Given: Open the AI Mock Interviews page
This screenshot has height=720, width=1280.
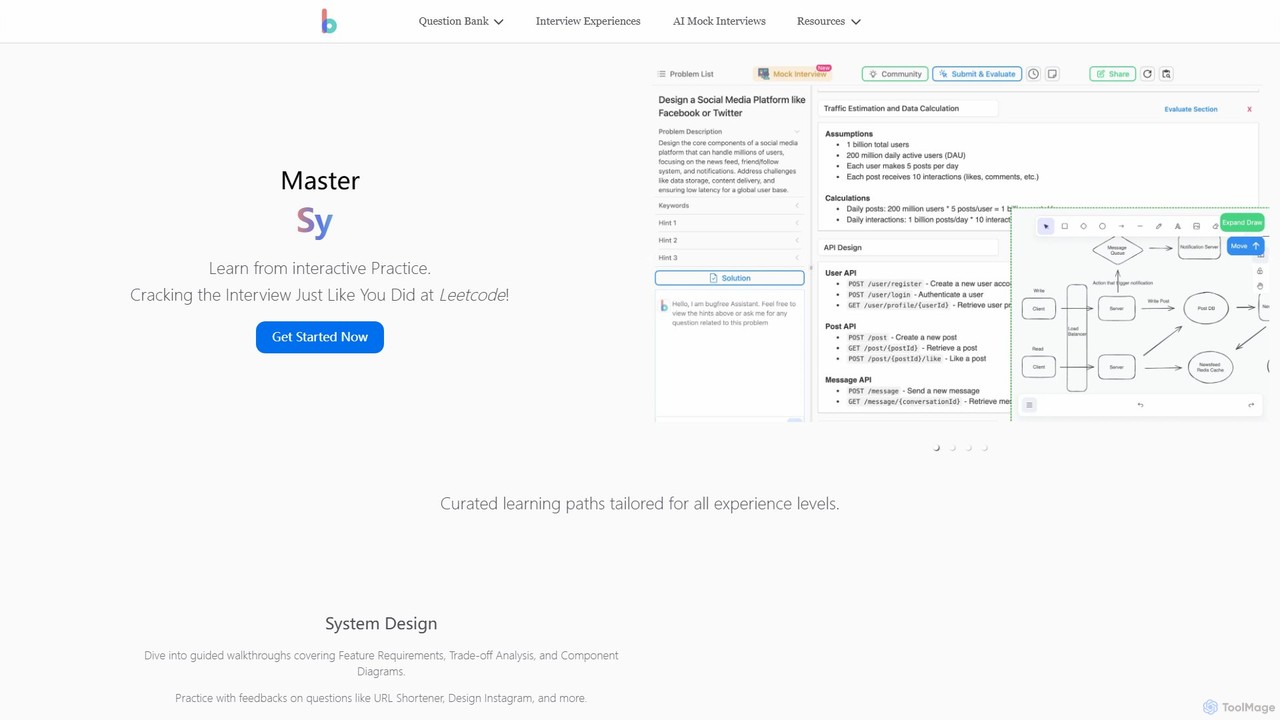Looking at the screenshot, I should 719,21.
